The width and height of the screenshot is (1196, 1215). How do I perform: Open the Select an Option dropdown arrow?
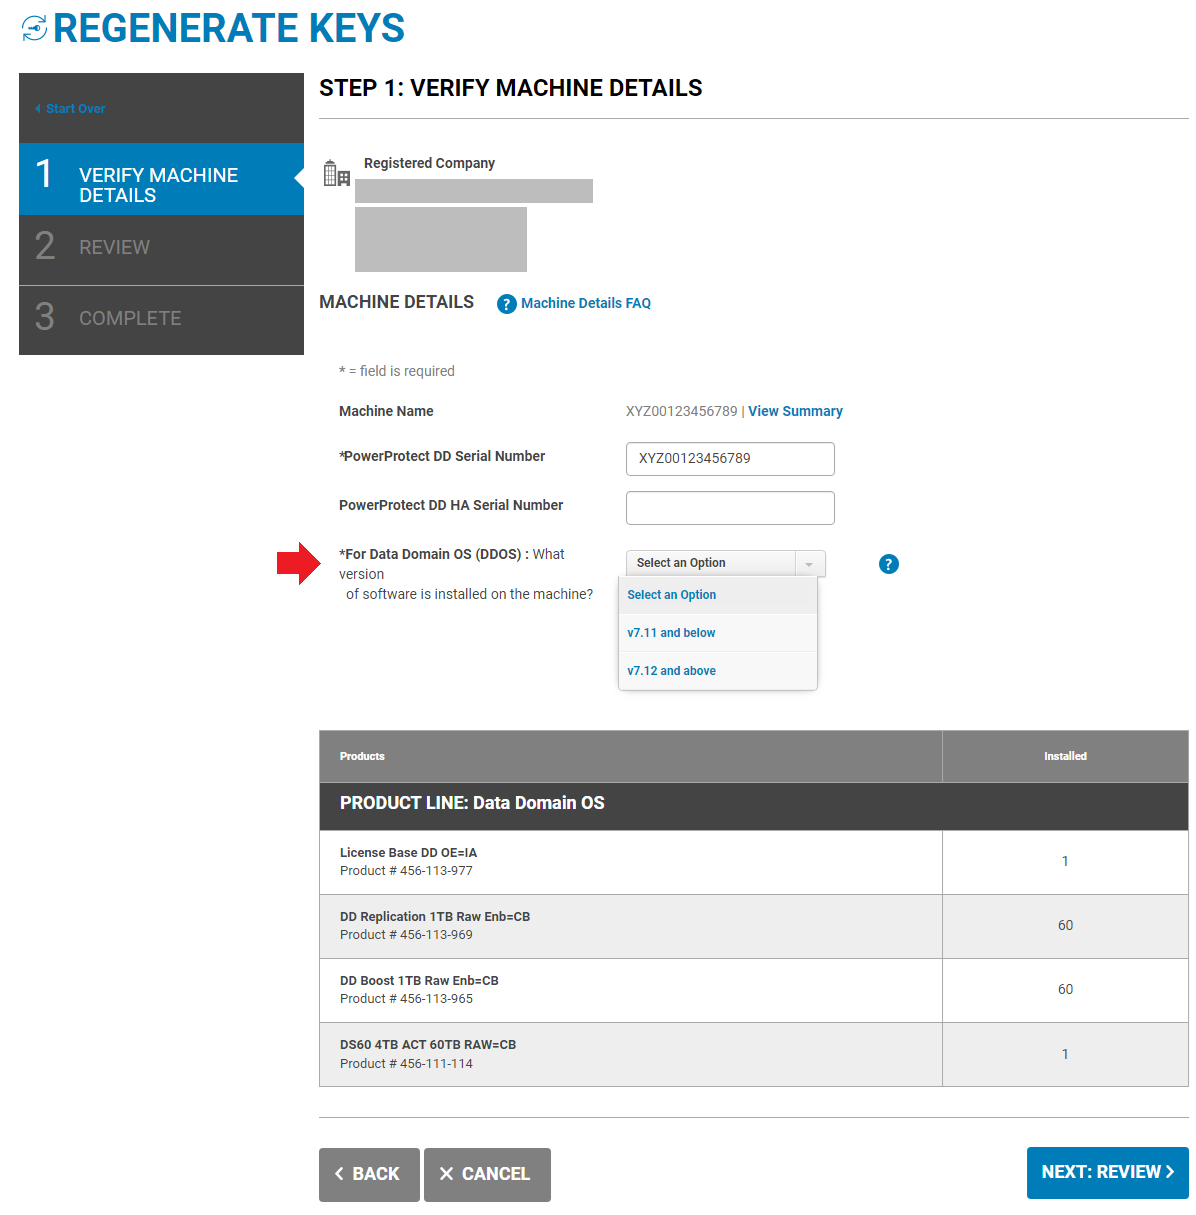point(809,563)
